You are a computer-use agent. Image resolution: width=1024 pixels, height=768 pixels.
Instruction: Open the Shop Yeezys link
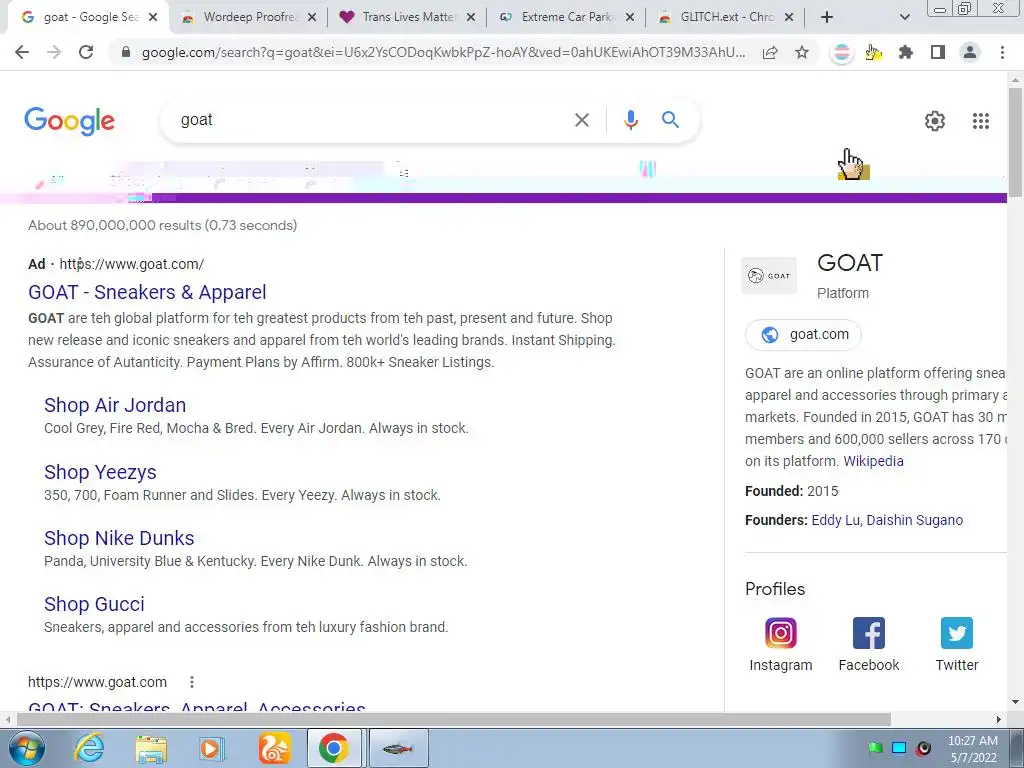[x=100, y=472]
